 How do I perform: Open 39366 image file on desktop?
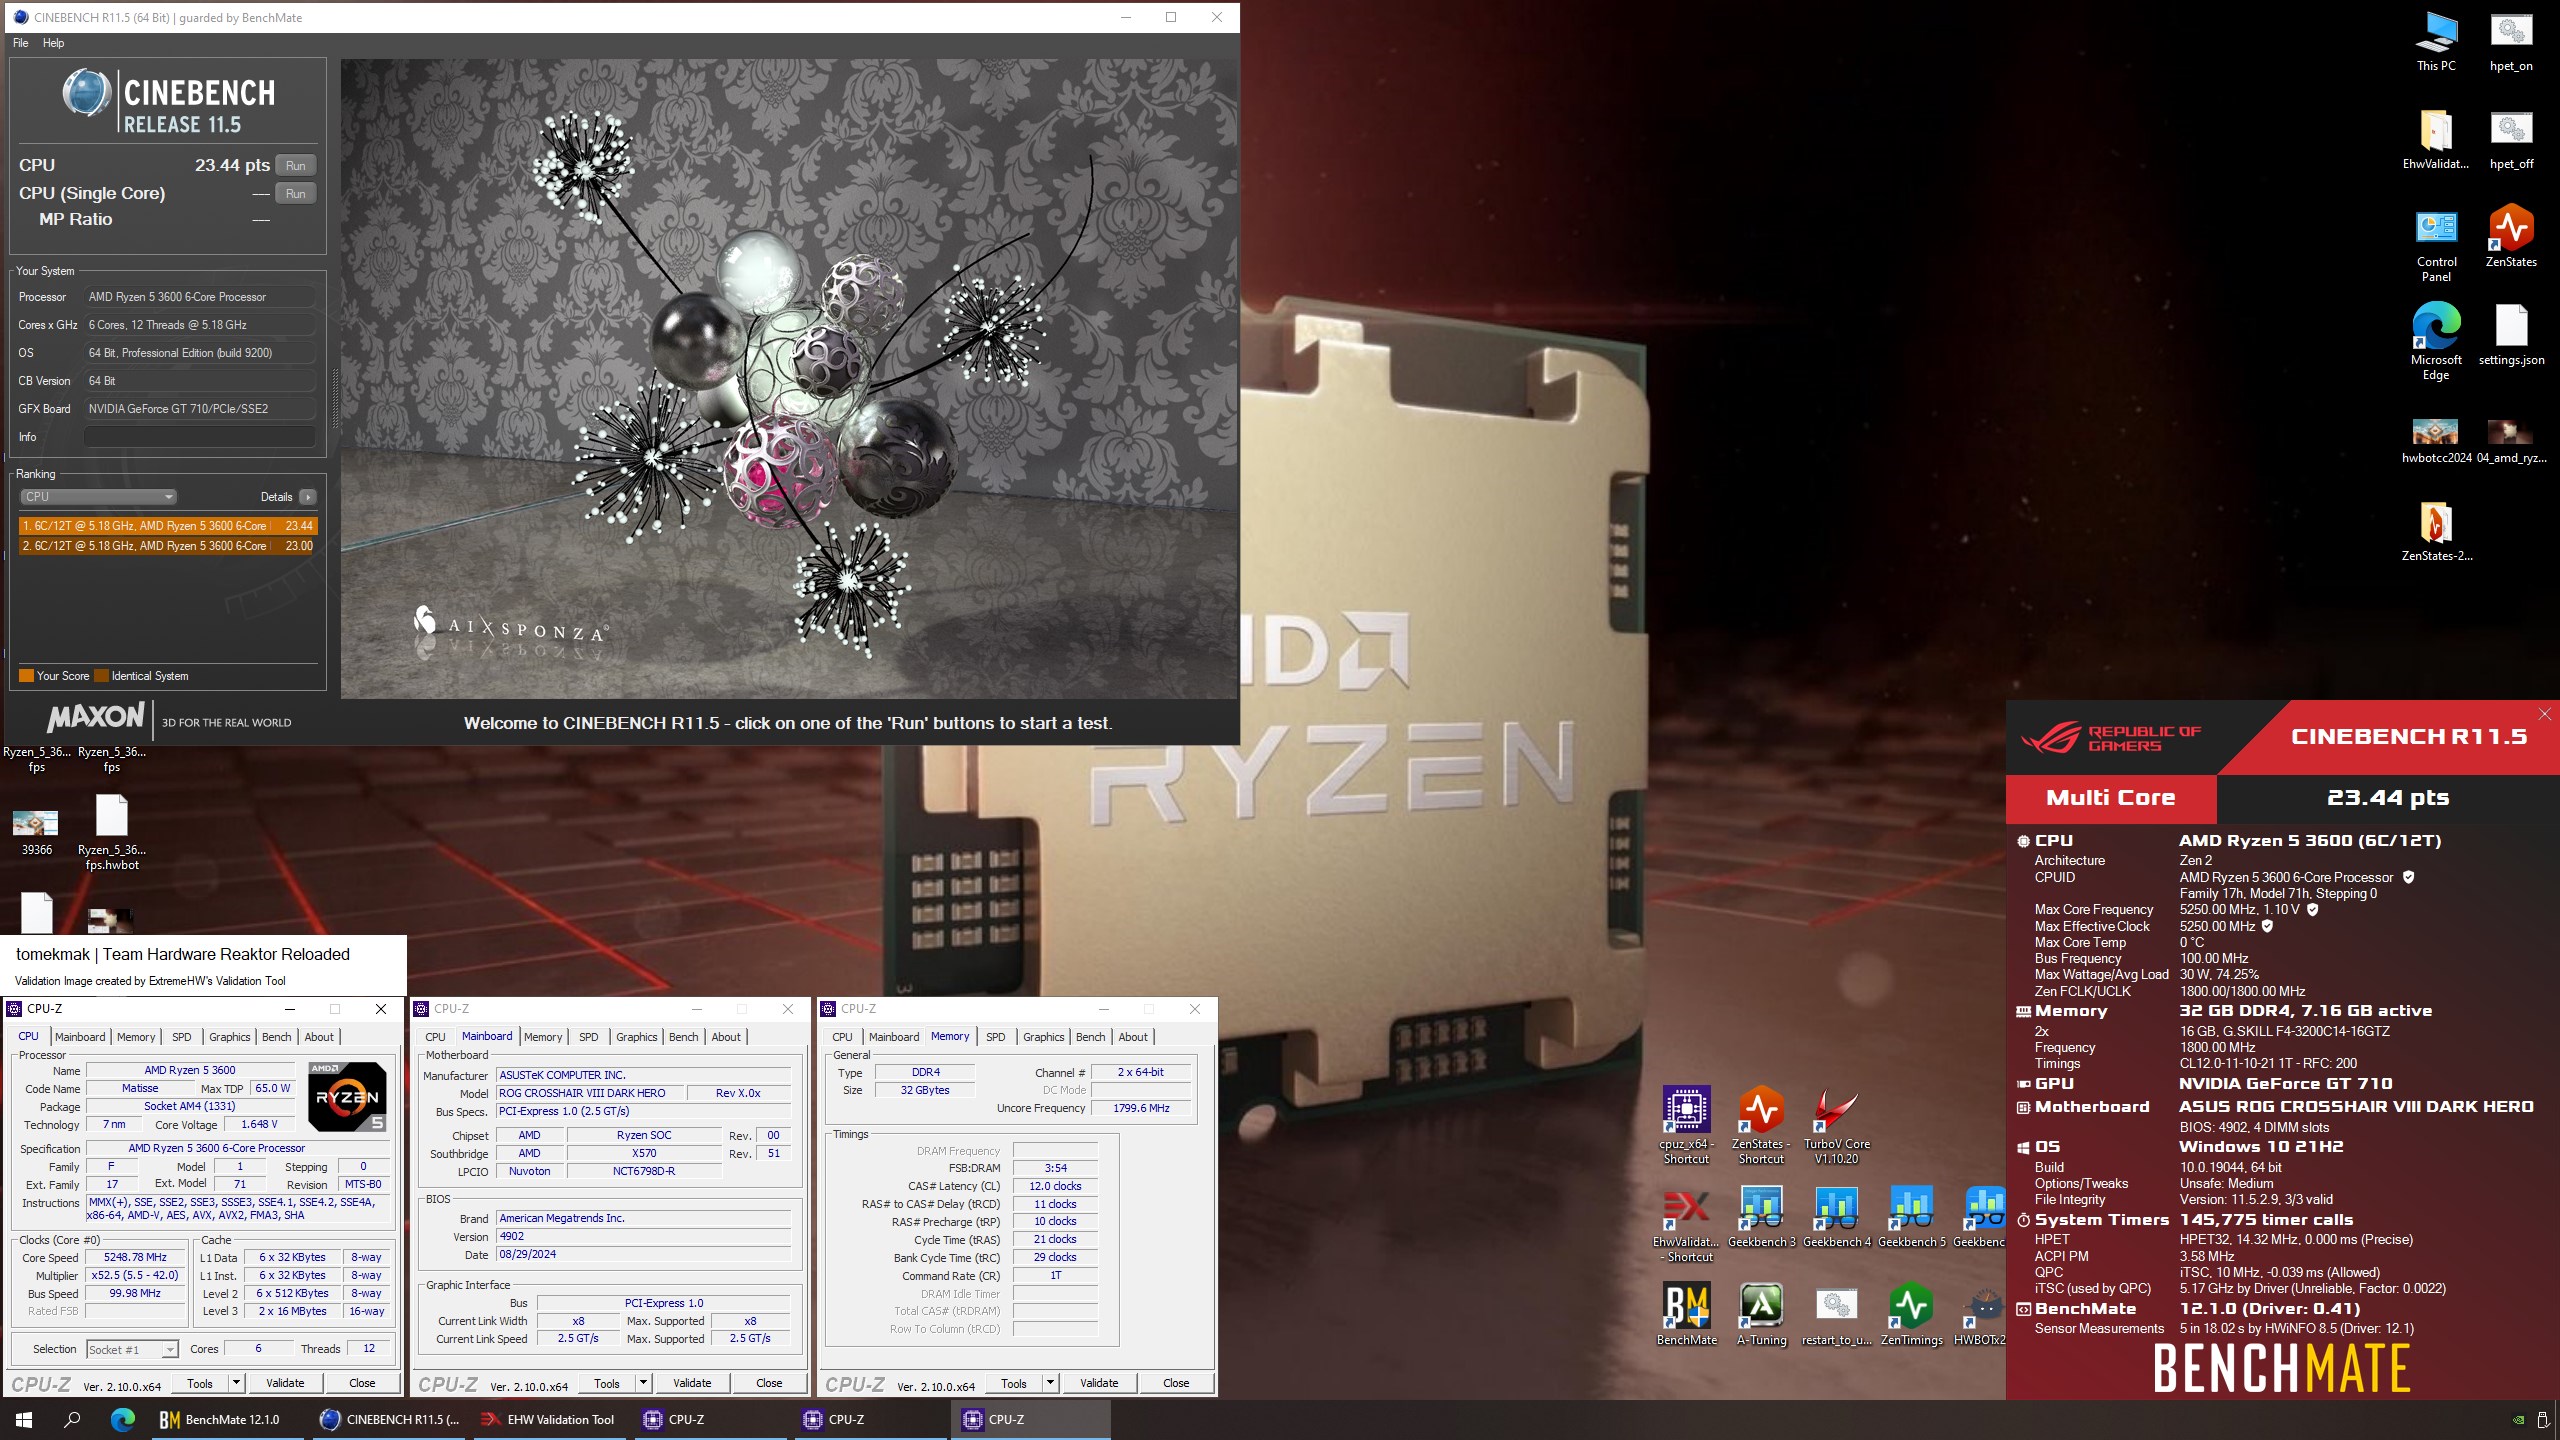click(36, 832)
